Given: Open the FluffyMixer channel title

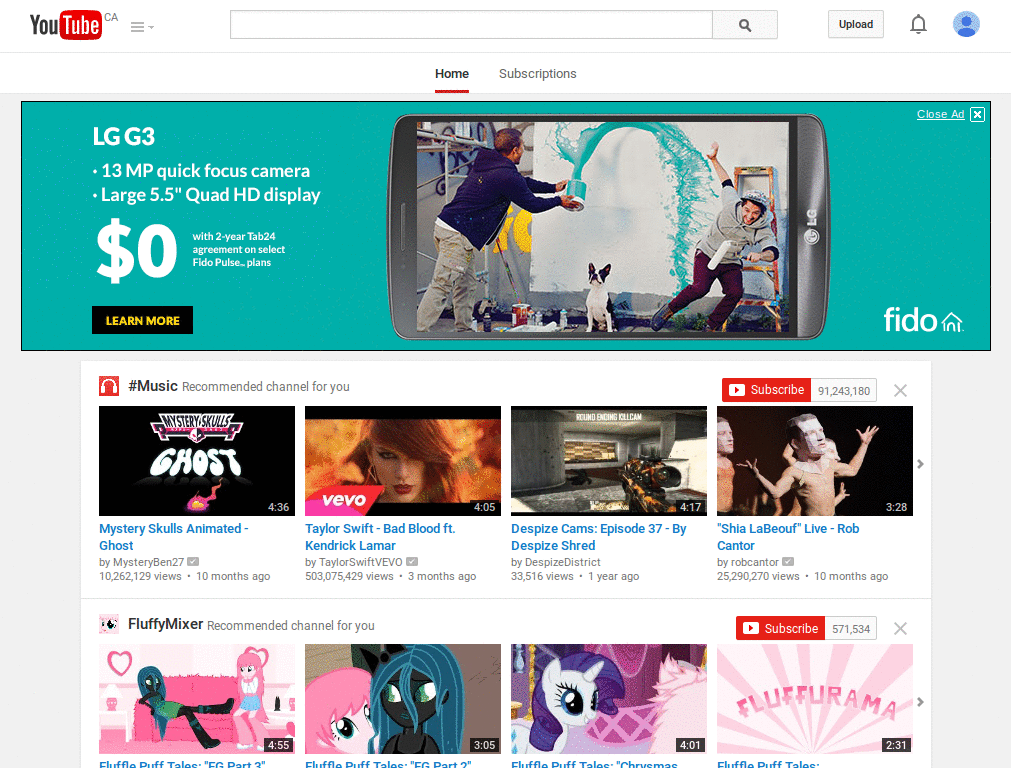Looking at the screenshot, I should click(166, 624).
